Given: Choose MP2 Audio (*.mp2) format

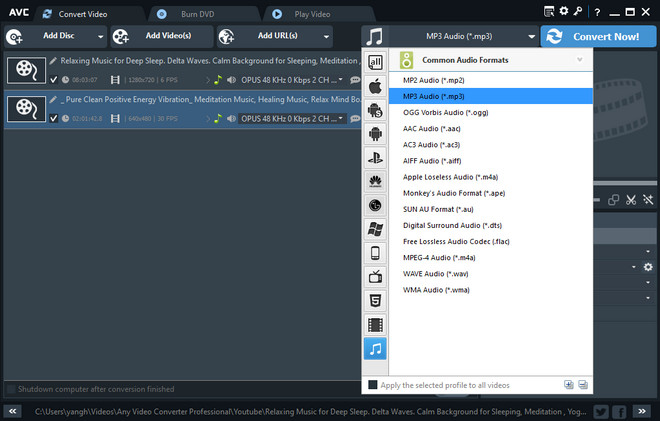Looking at the screenshot, I should [490, 80].
